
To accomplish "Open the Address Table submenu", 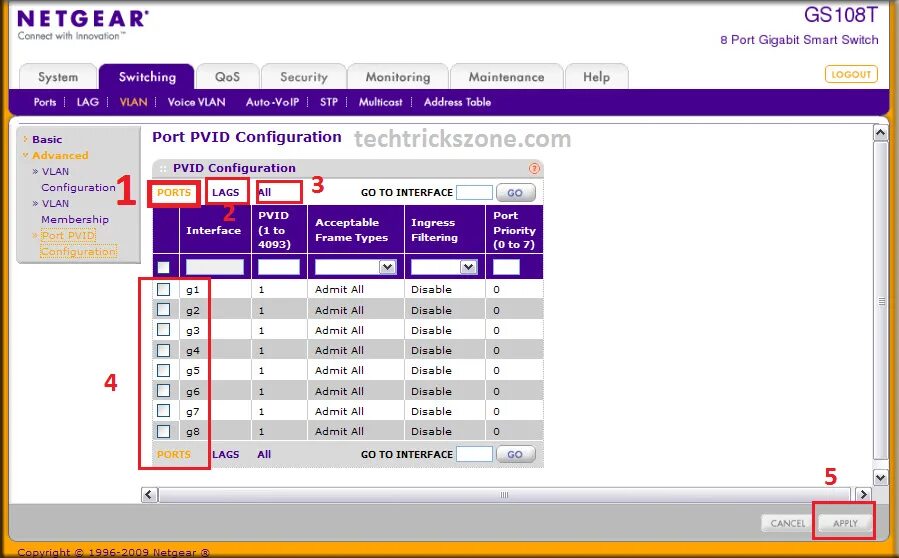I will 458,102.
